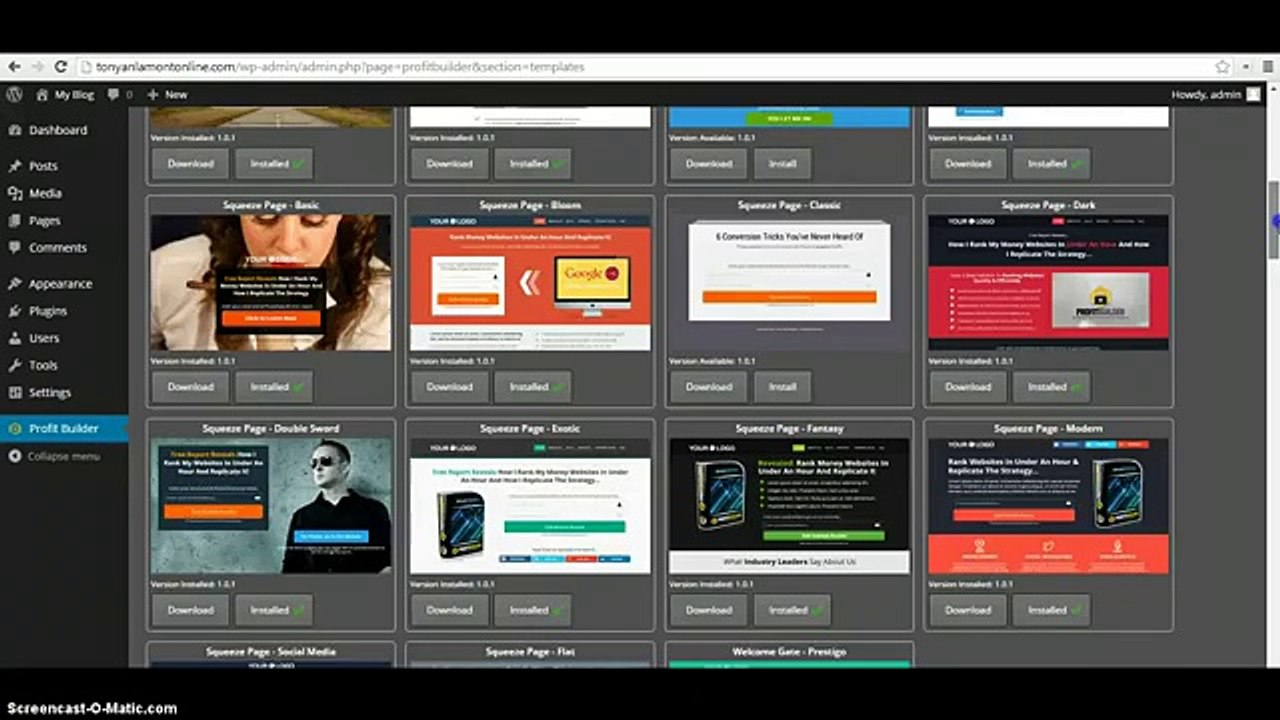Open My Blog in admin bar
This screenshot has height=720, width=1280.
click(x=65, y=94)
